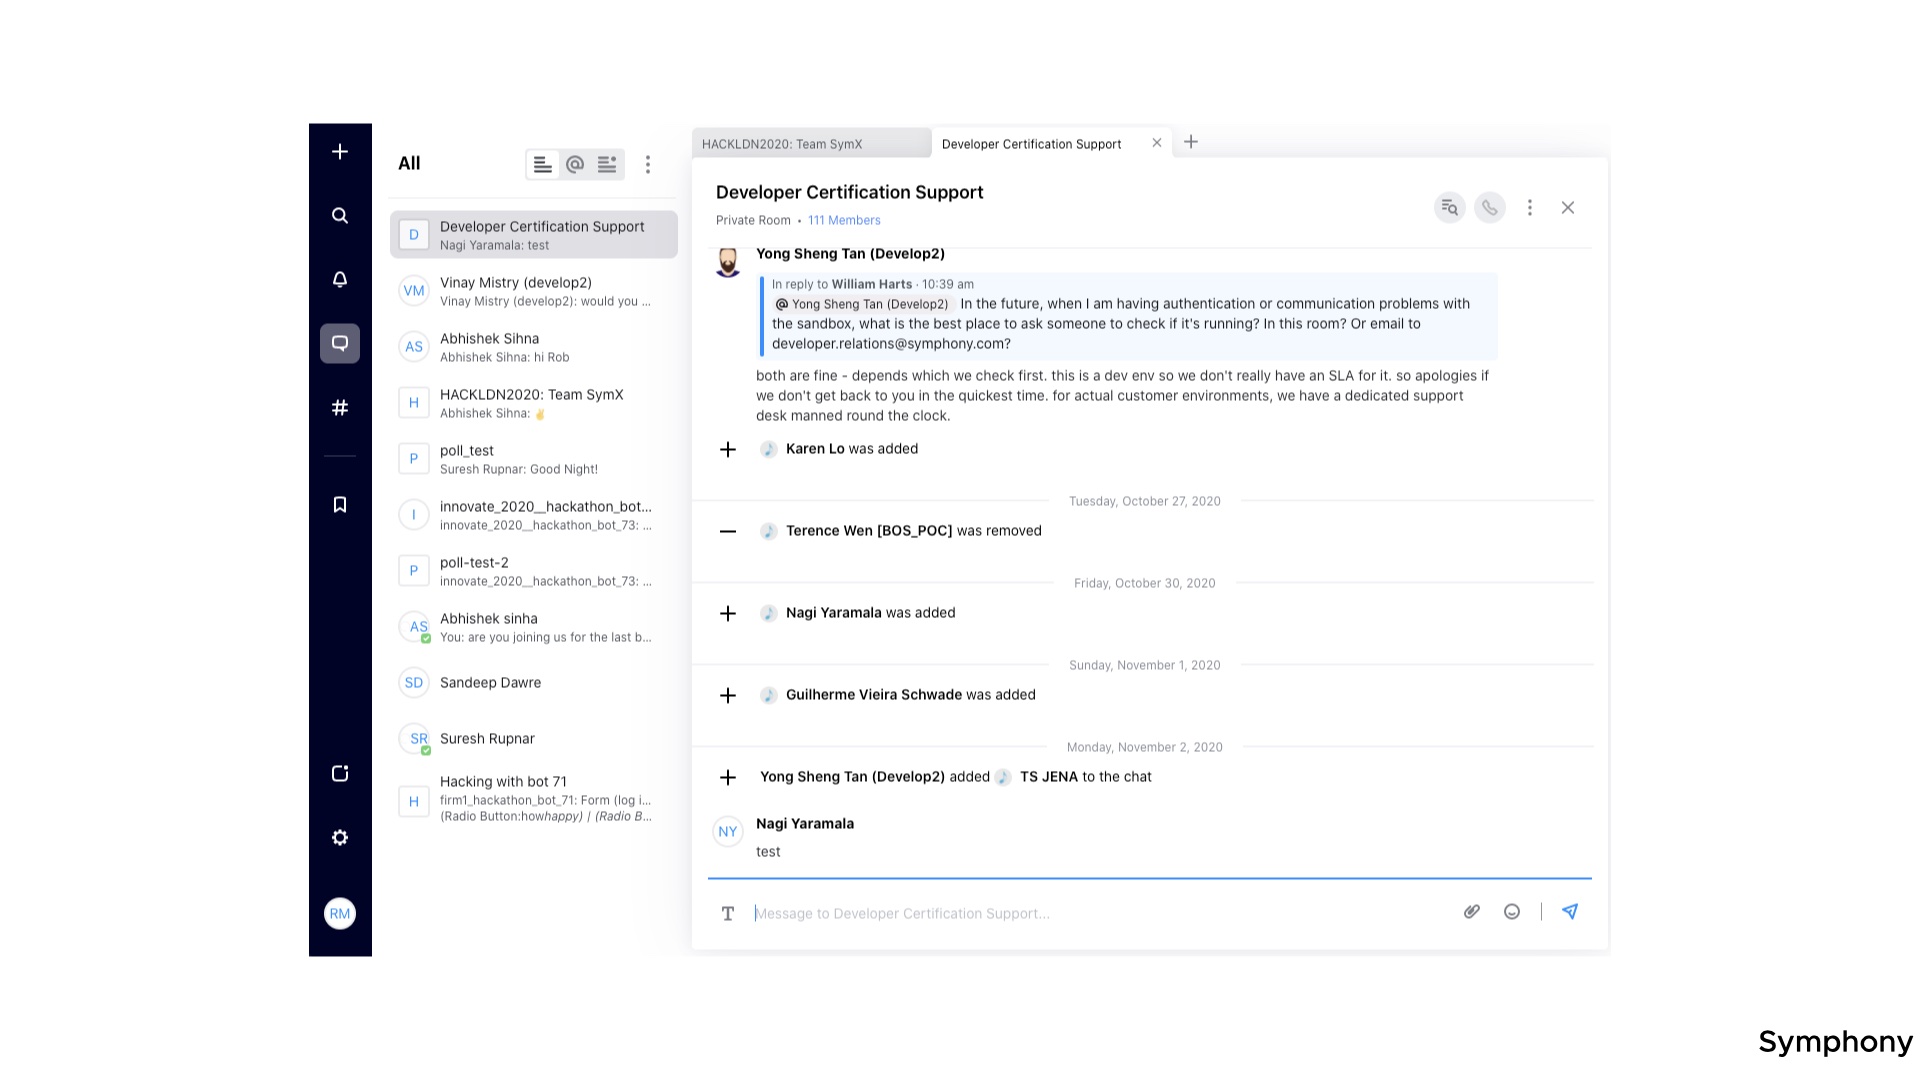Image resolution: width=1920 pixels, height=1080 pixels.
Task: Expand Nagi Yaramala was added event
Action: (728, 613)
